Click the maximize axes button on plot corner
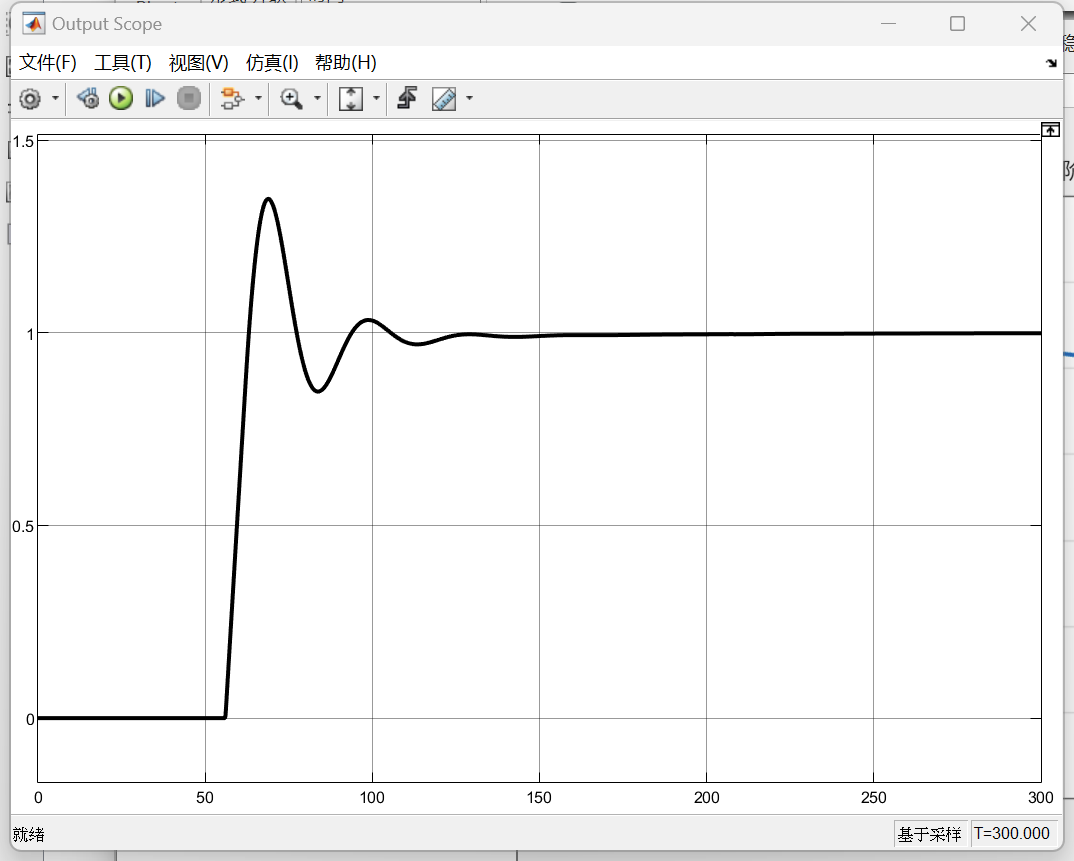 1050,130
